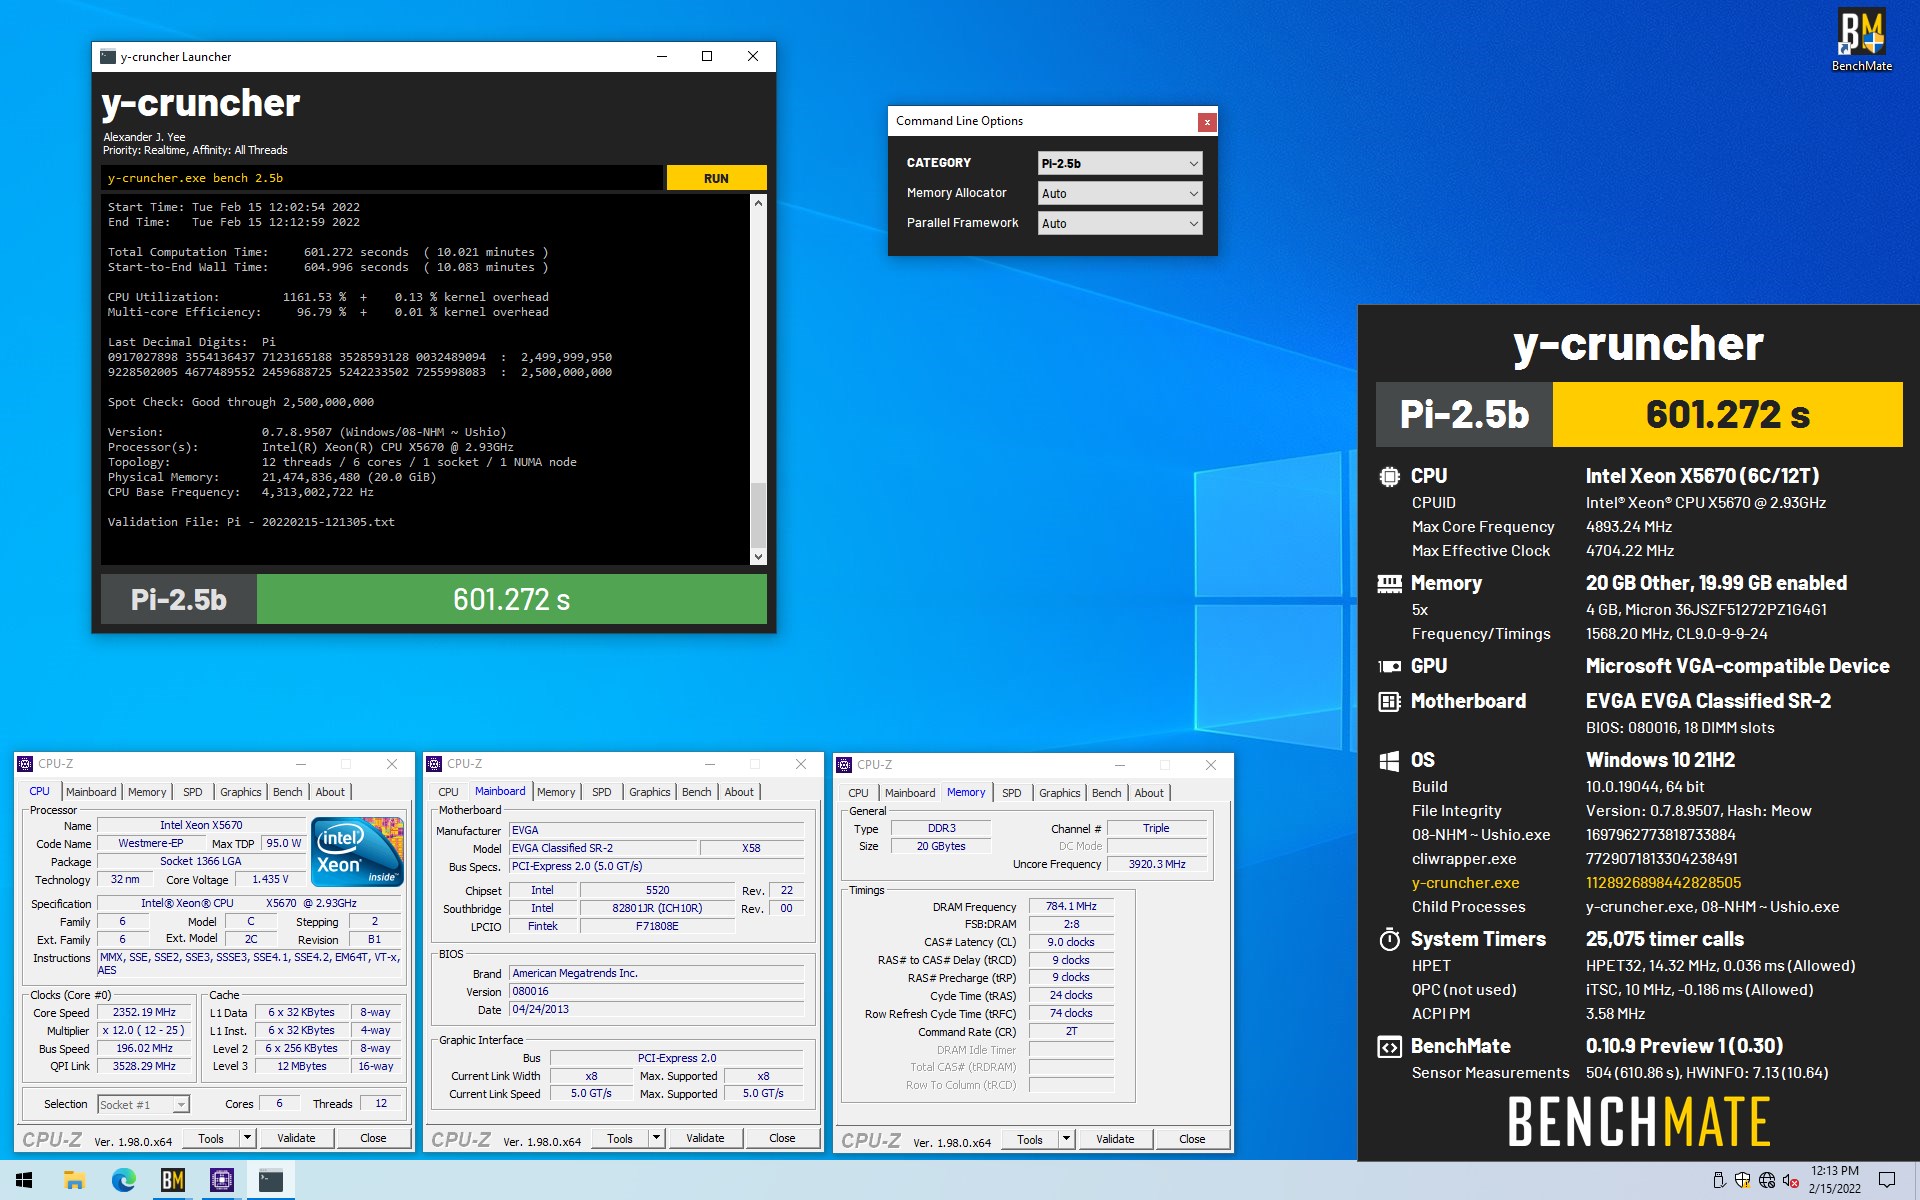Click the y-cruncher Launcher title bar icon
1920x1200 pixels.
(x=108, y=57)
